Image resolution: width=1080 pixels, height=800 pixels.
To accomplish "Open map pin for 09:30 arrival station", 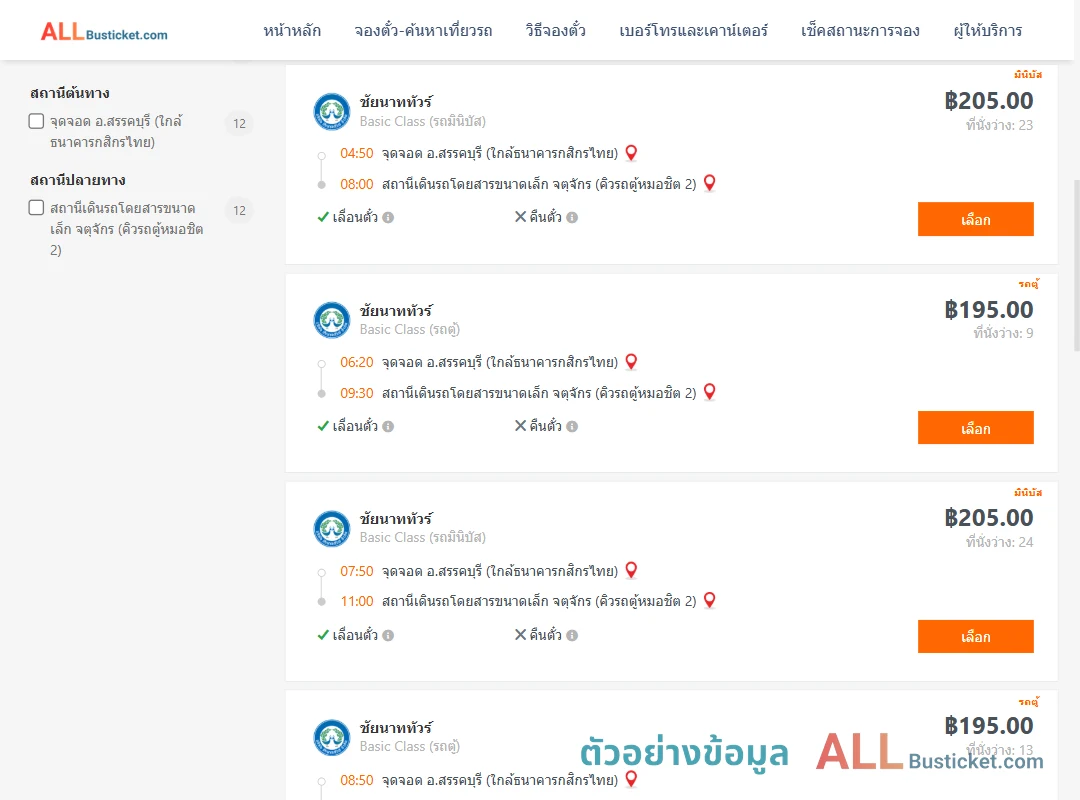I will click(x=709, y=392).
